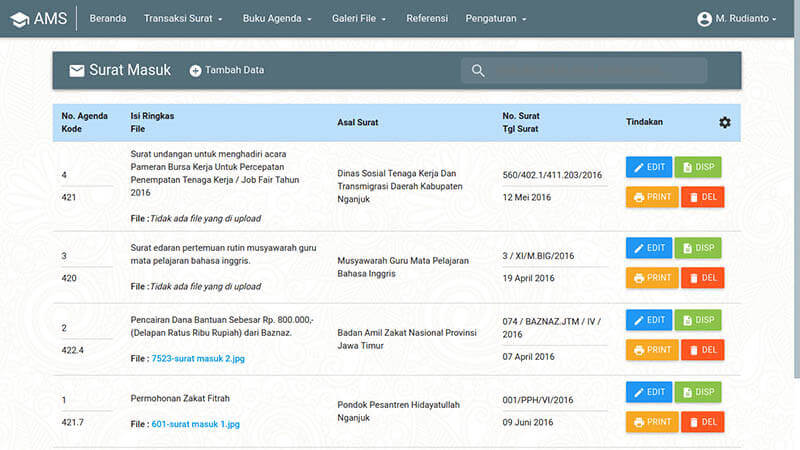Click the Tindakan column header

[x=644, y=122]
